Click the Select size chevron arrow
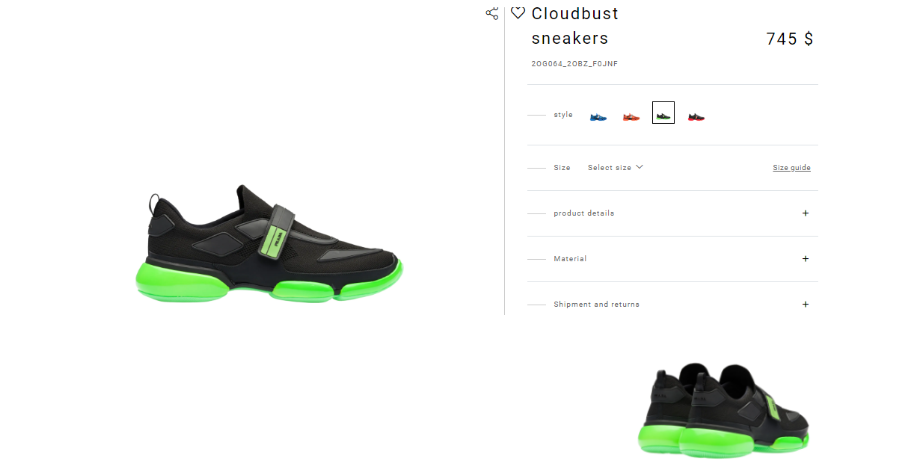 (640, 167)
